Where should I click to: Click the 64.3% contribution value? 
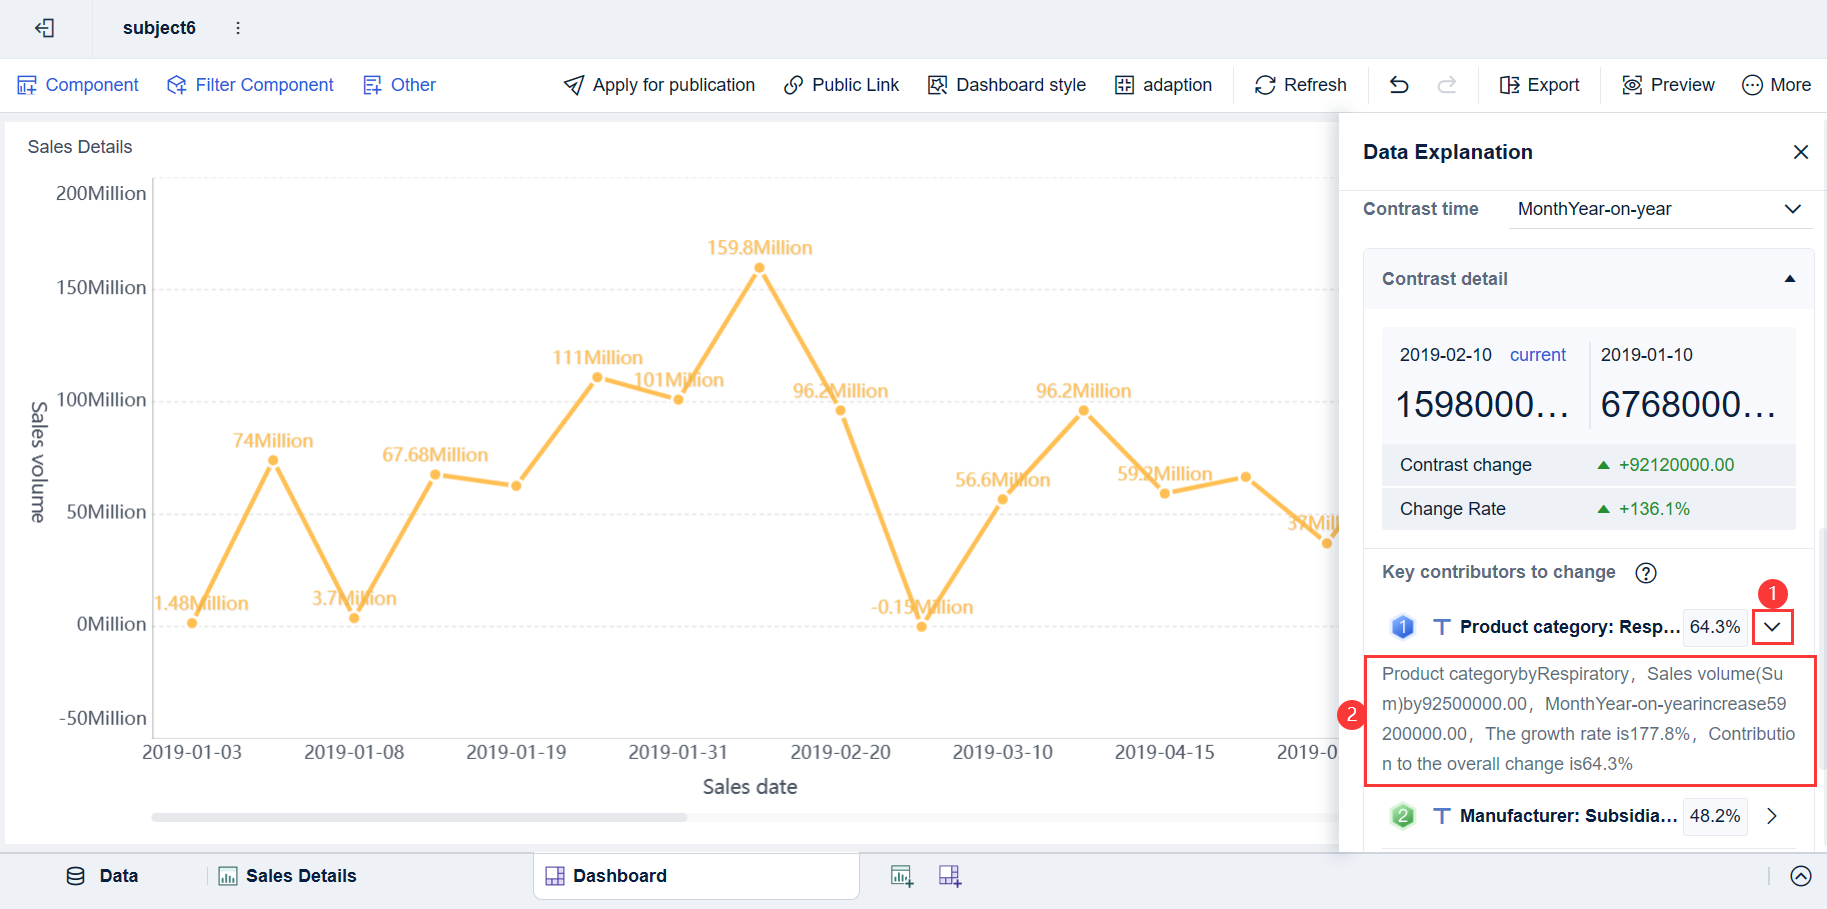[1715, 627]
